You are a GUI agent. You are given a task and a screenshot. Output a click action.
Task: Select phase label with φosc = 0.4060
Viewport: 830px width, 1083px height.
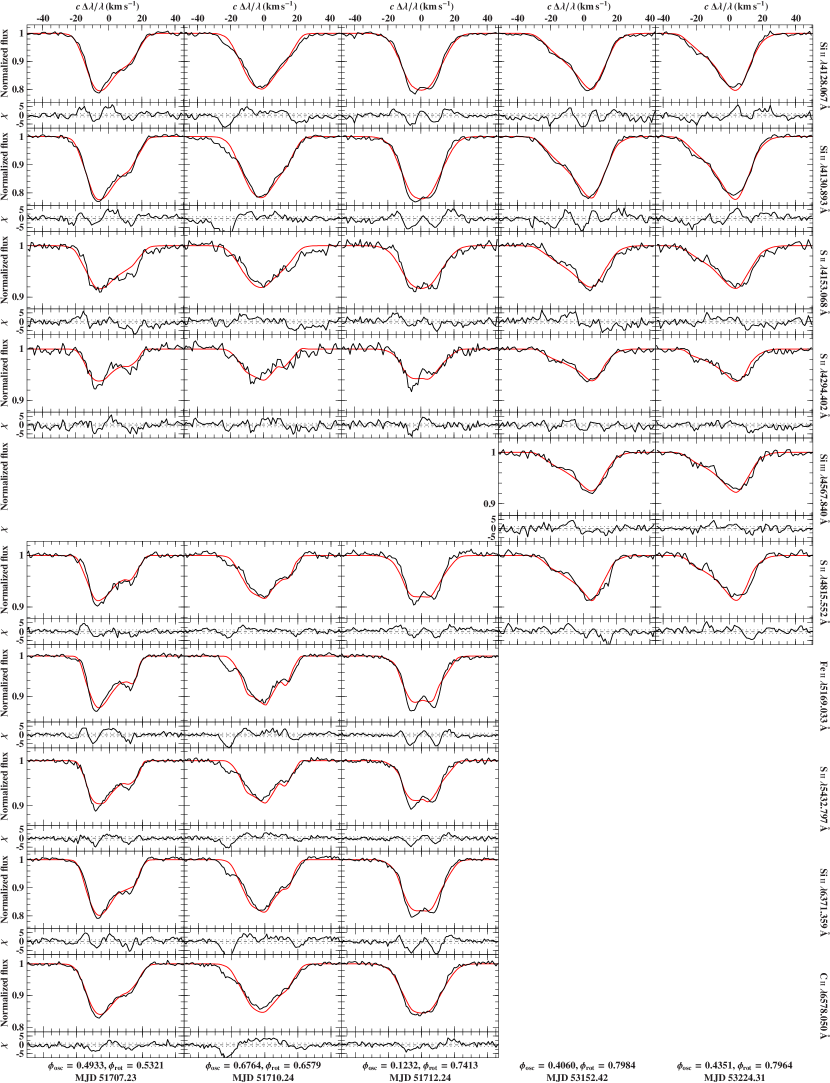(576, 1065)
